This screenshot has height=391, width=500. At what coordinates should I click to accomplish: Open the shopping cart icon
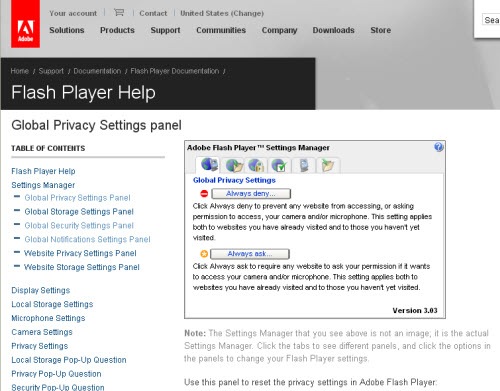pyautogui.click(x=119, y=13)
